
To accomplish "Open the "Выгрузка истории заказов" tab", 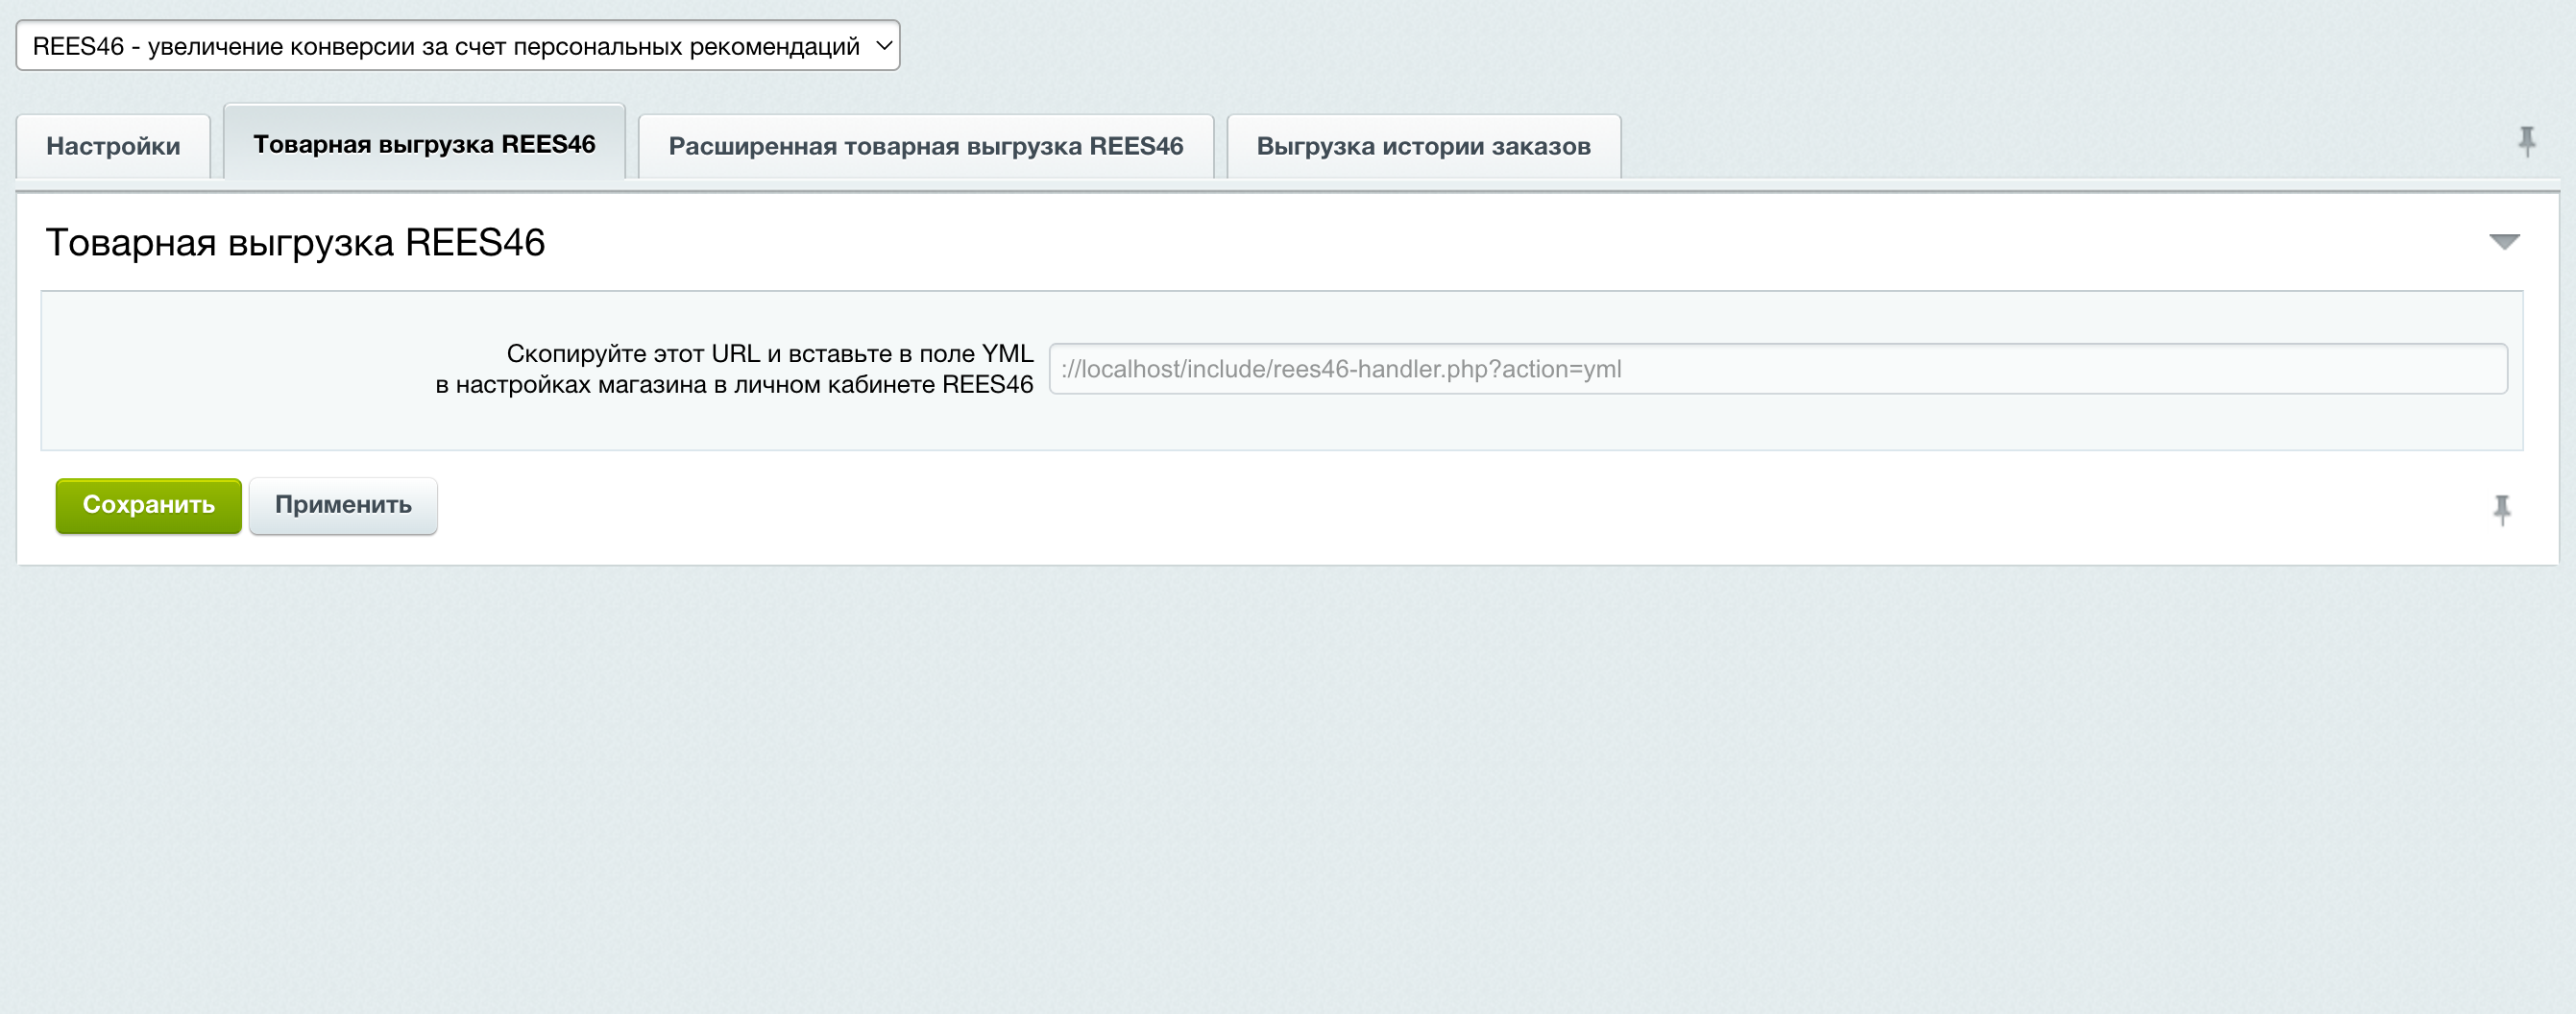I will (1420, 145).
